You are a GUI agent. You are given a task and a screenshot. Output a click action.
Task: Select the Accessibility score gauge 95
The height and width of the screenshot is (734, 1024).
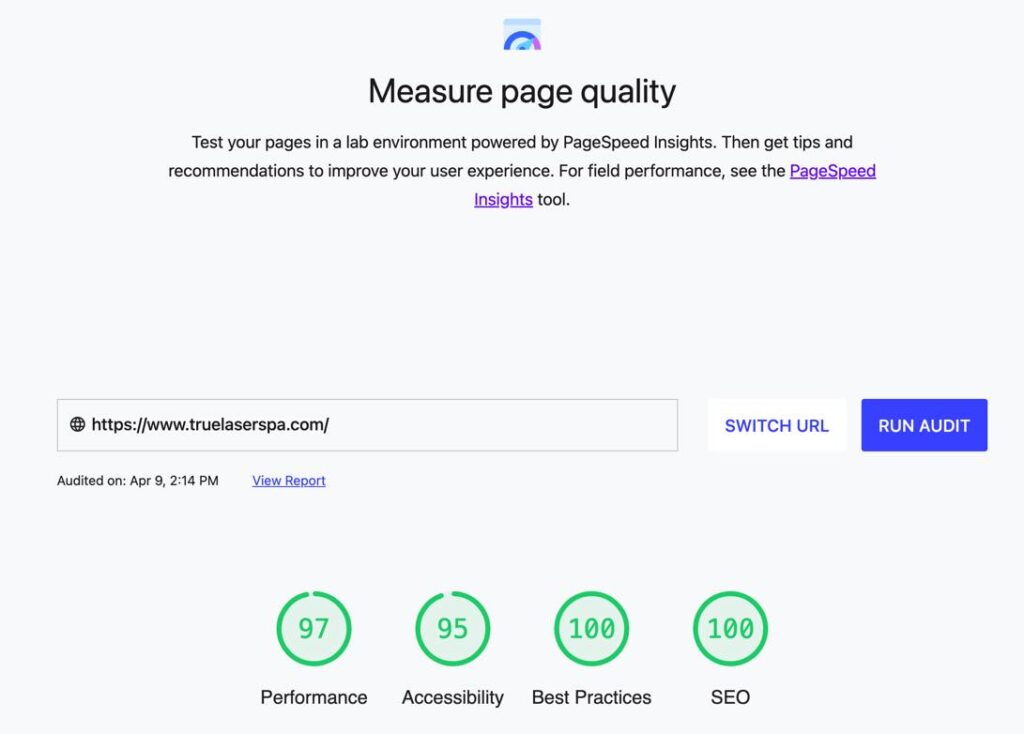pos(453,629)
